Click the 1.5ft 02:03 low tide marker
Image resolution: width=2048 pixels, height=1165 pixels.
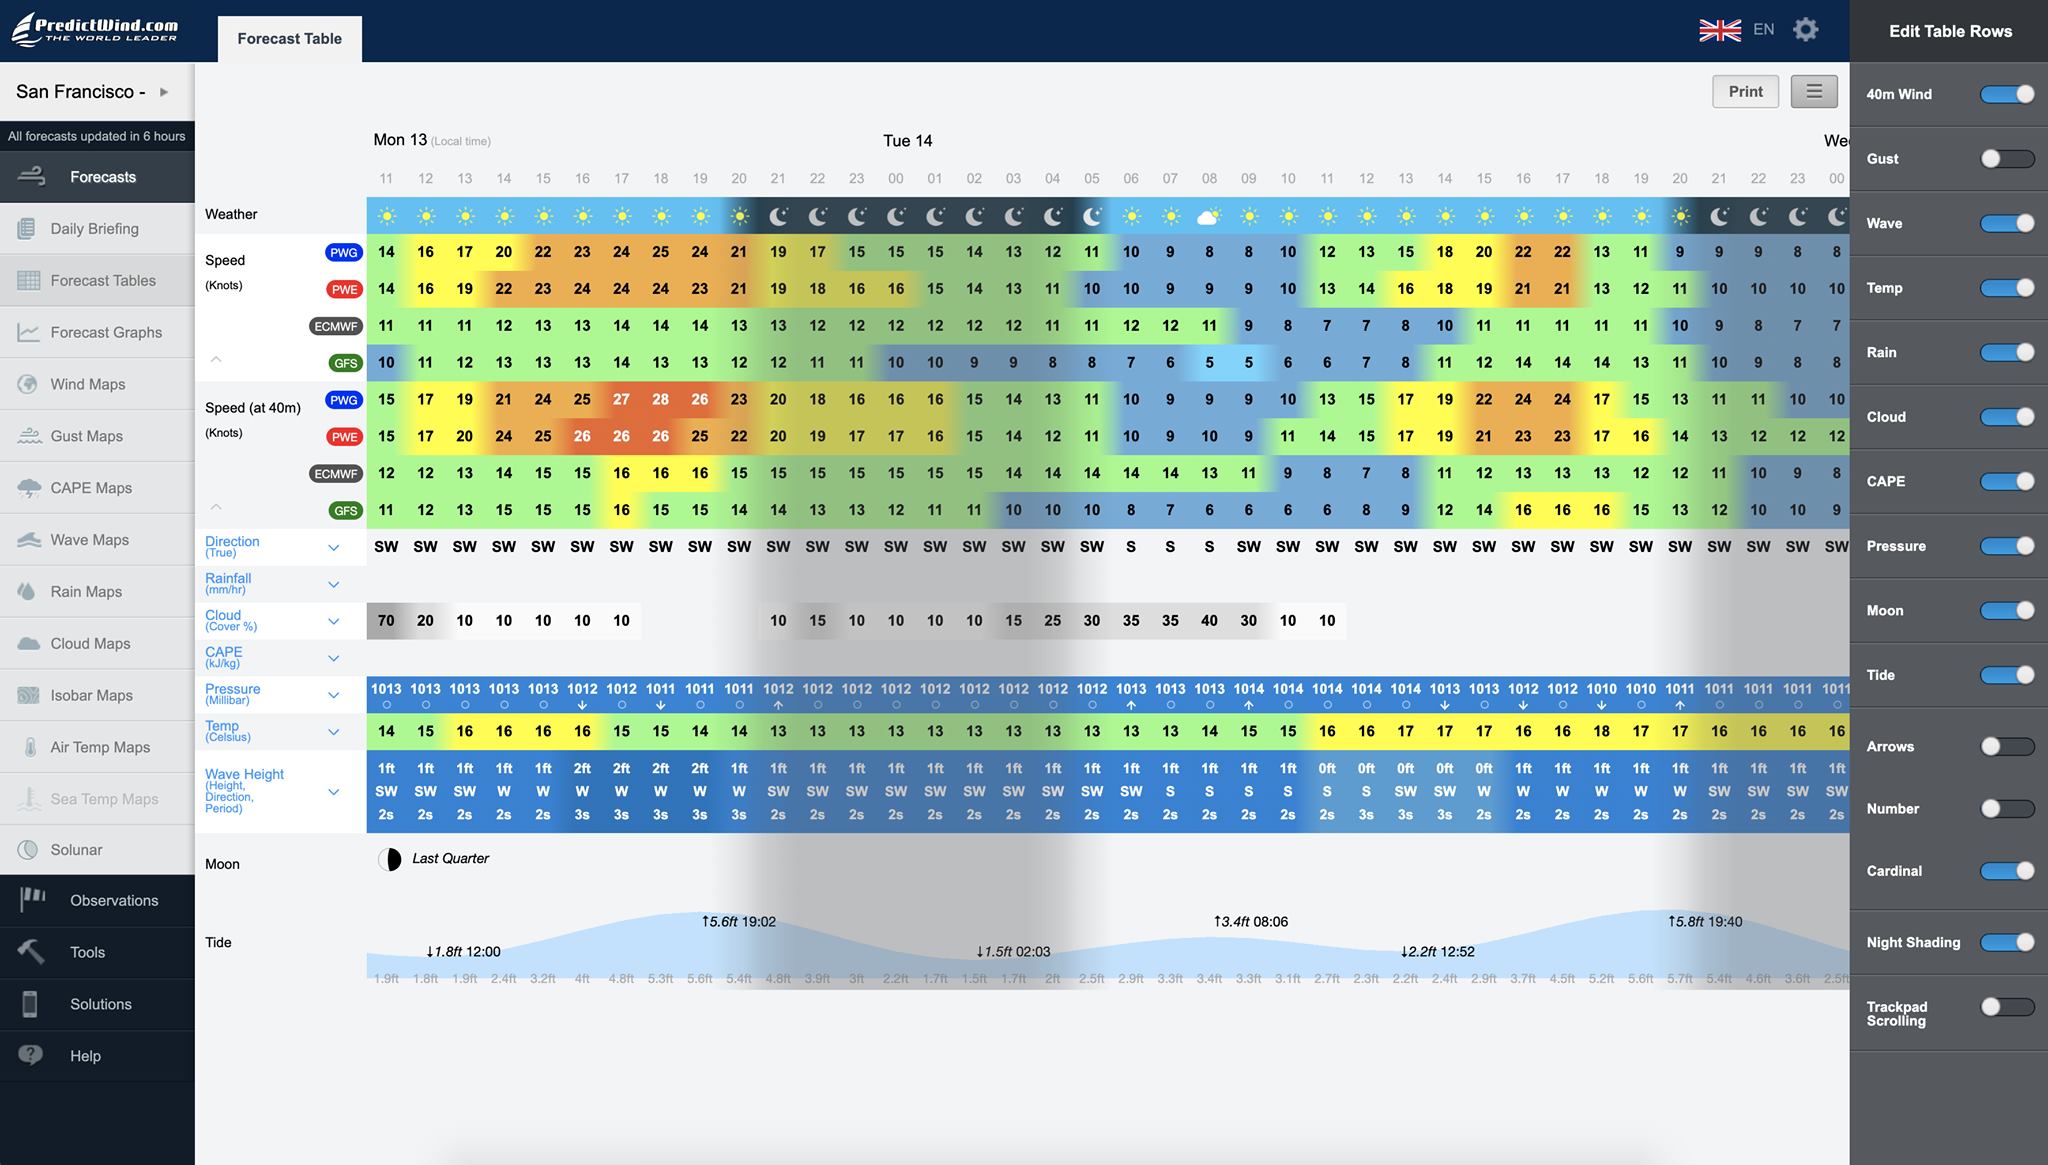(x=1013, y=952)
